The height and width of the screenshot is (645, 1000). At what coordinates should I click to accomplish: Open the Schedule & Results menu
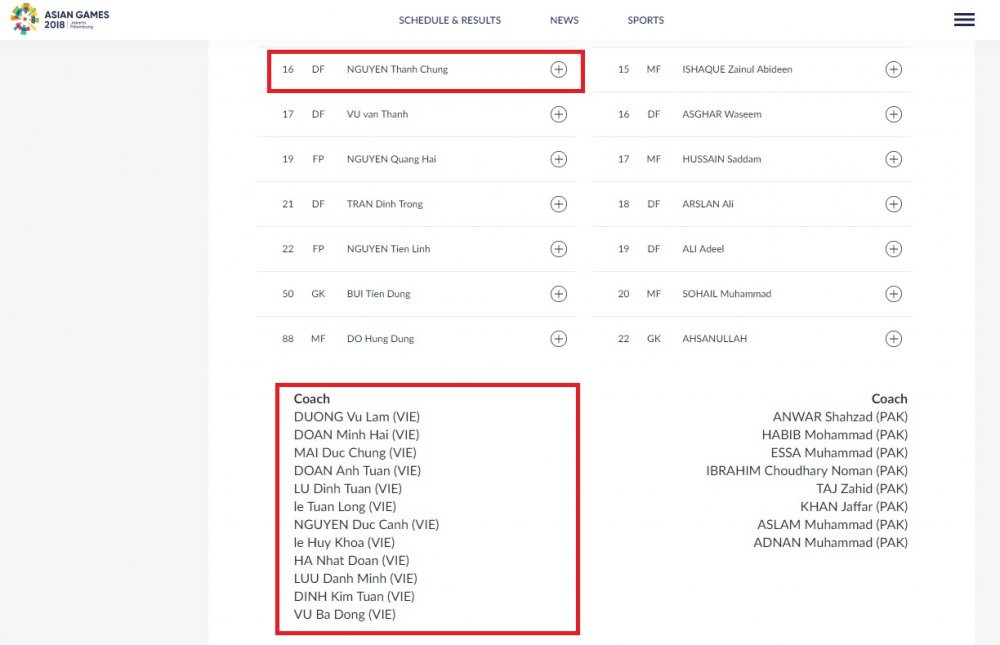(x=450, y=20)
